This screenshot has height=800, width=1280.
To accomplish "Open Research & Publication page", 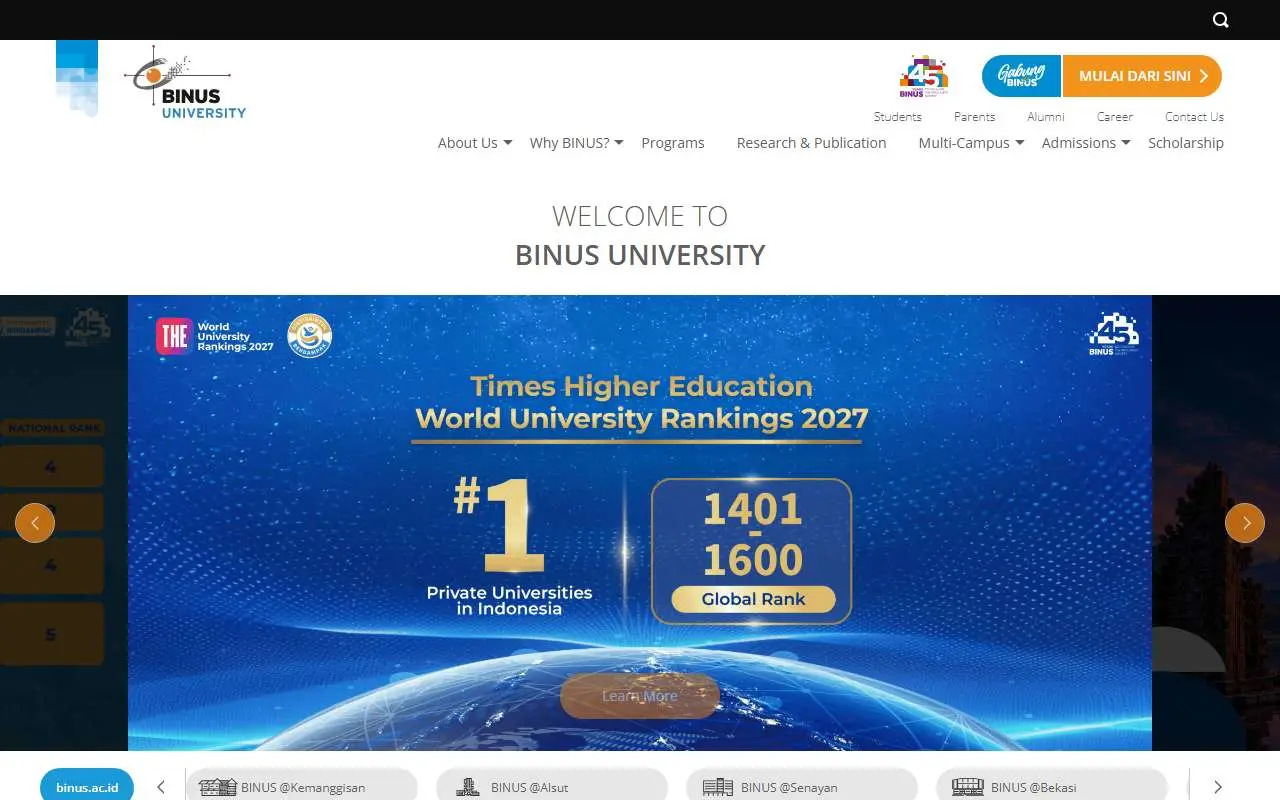I will [812, 143].
